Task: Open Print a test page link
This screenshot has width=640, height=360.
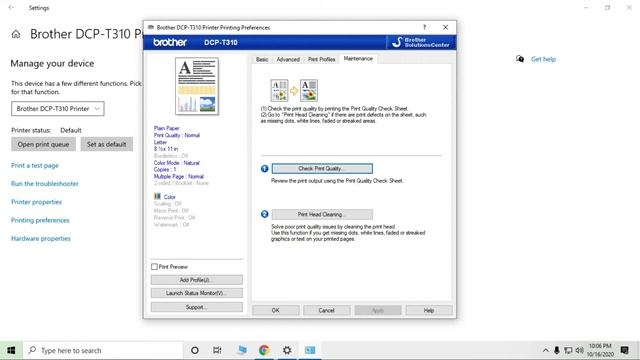Action: click(x=35, y=165)
